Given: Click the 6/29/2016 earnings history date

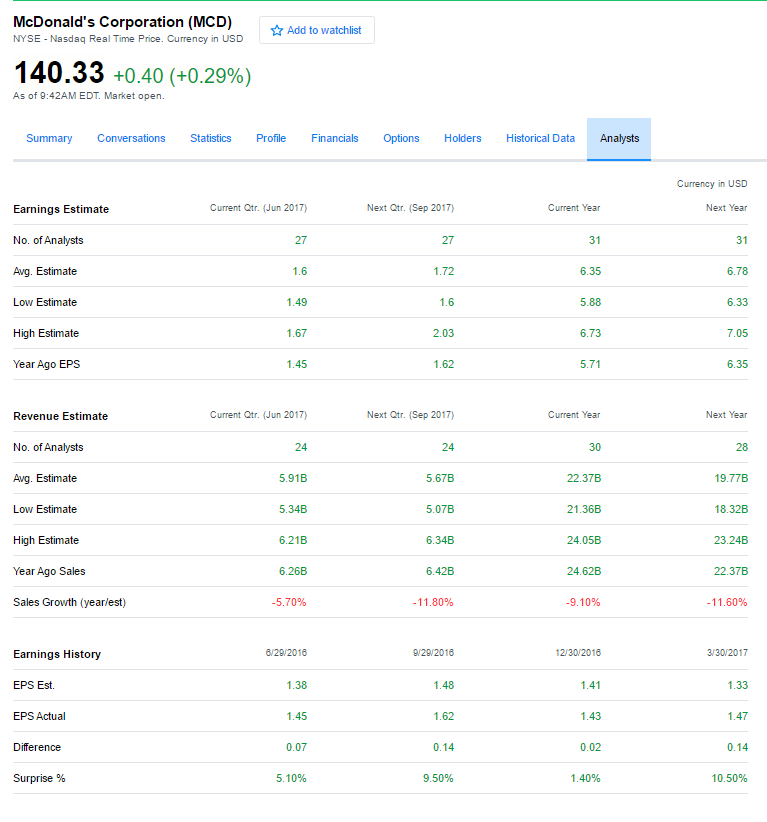Looking at the screenshot, I should pos(286,653).
